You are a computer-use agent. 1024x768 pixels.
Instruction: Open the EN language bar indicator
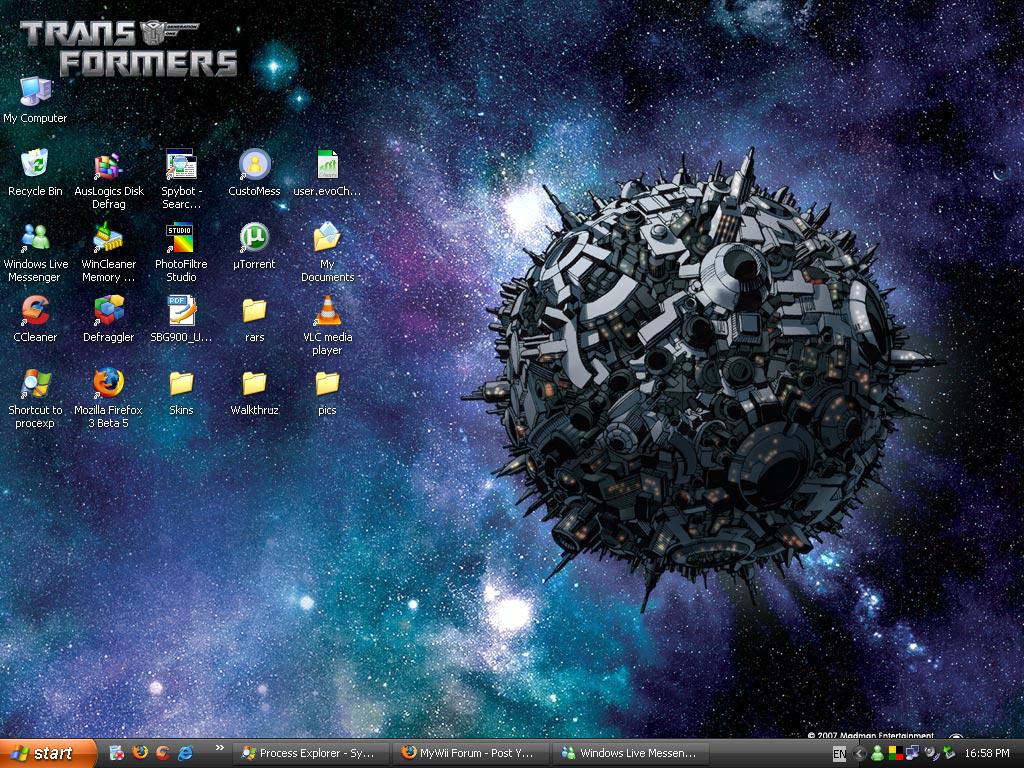pos(839,754)
